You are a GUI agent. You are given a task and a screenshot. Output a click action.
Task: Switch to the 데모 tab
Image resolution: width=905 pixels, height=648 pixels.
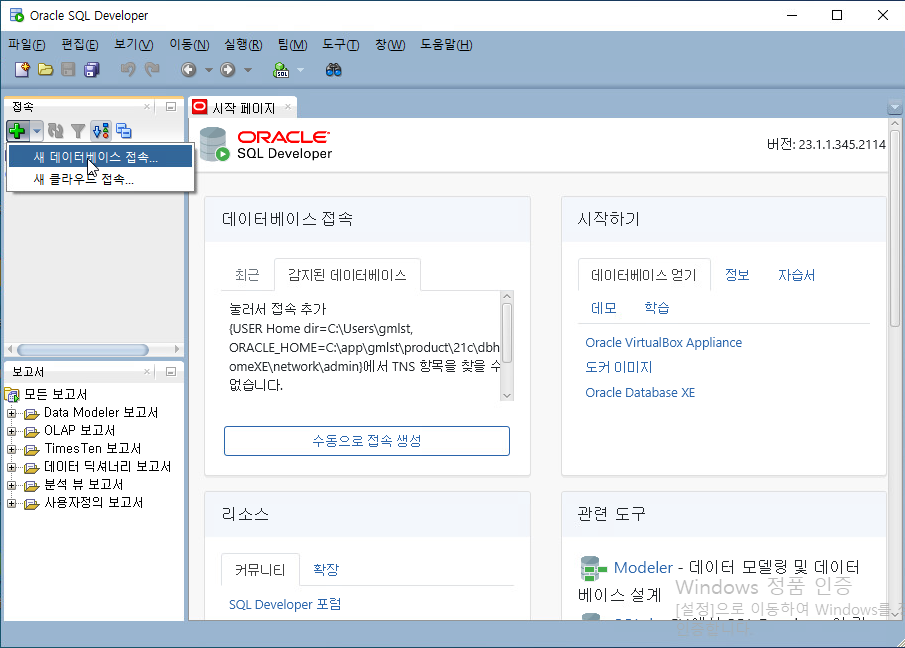click(604, 308)
